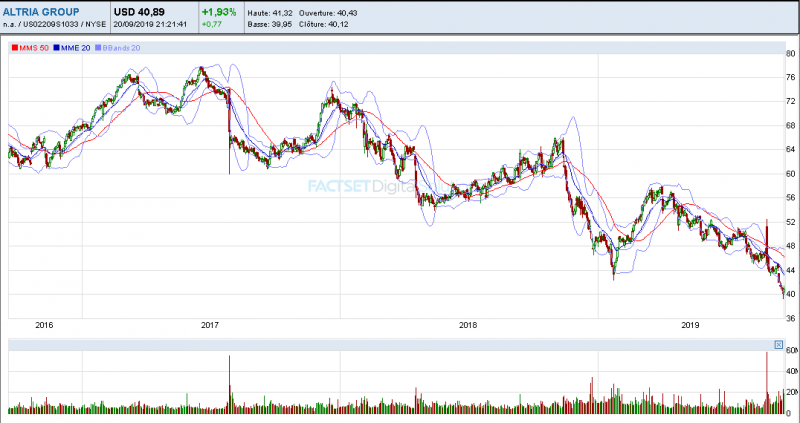
Task: Click the +0,77 change value
Action: pos(212,24)
